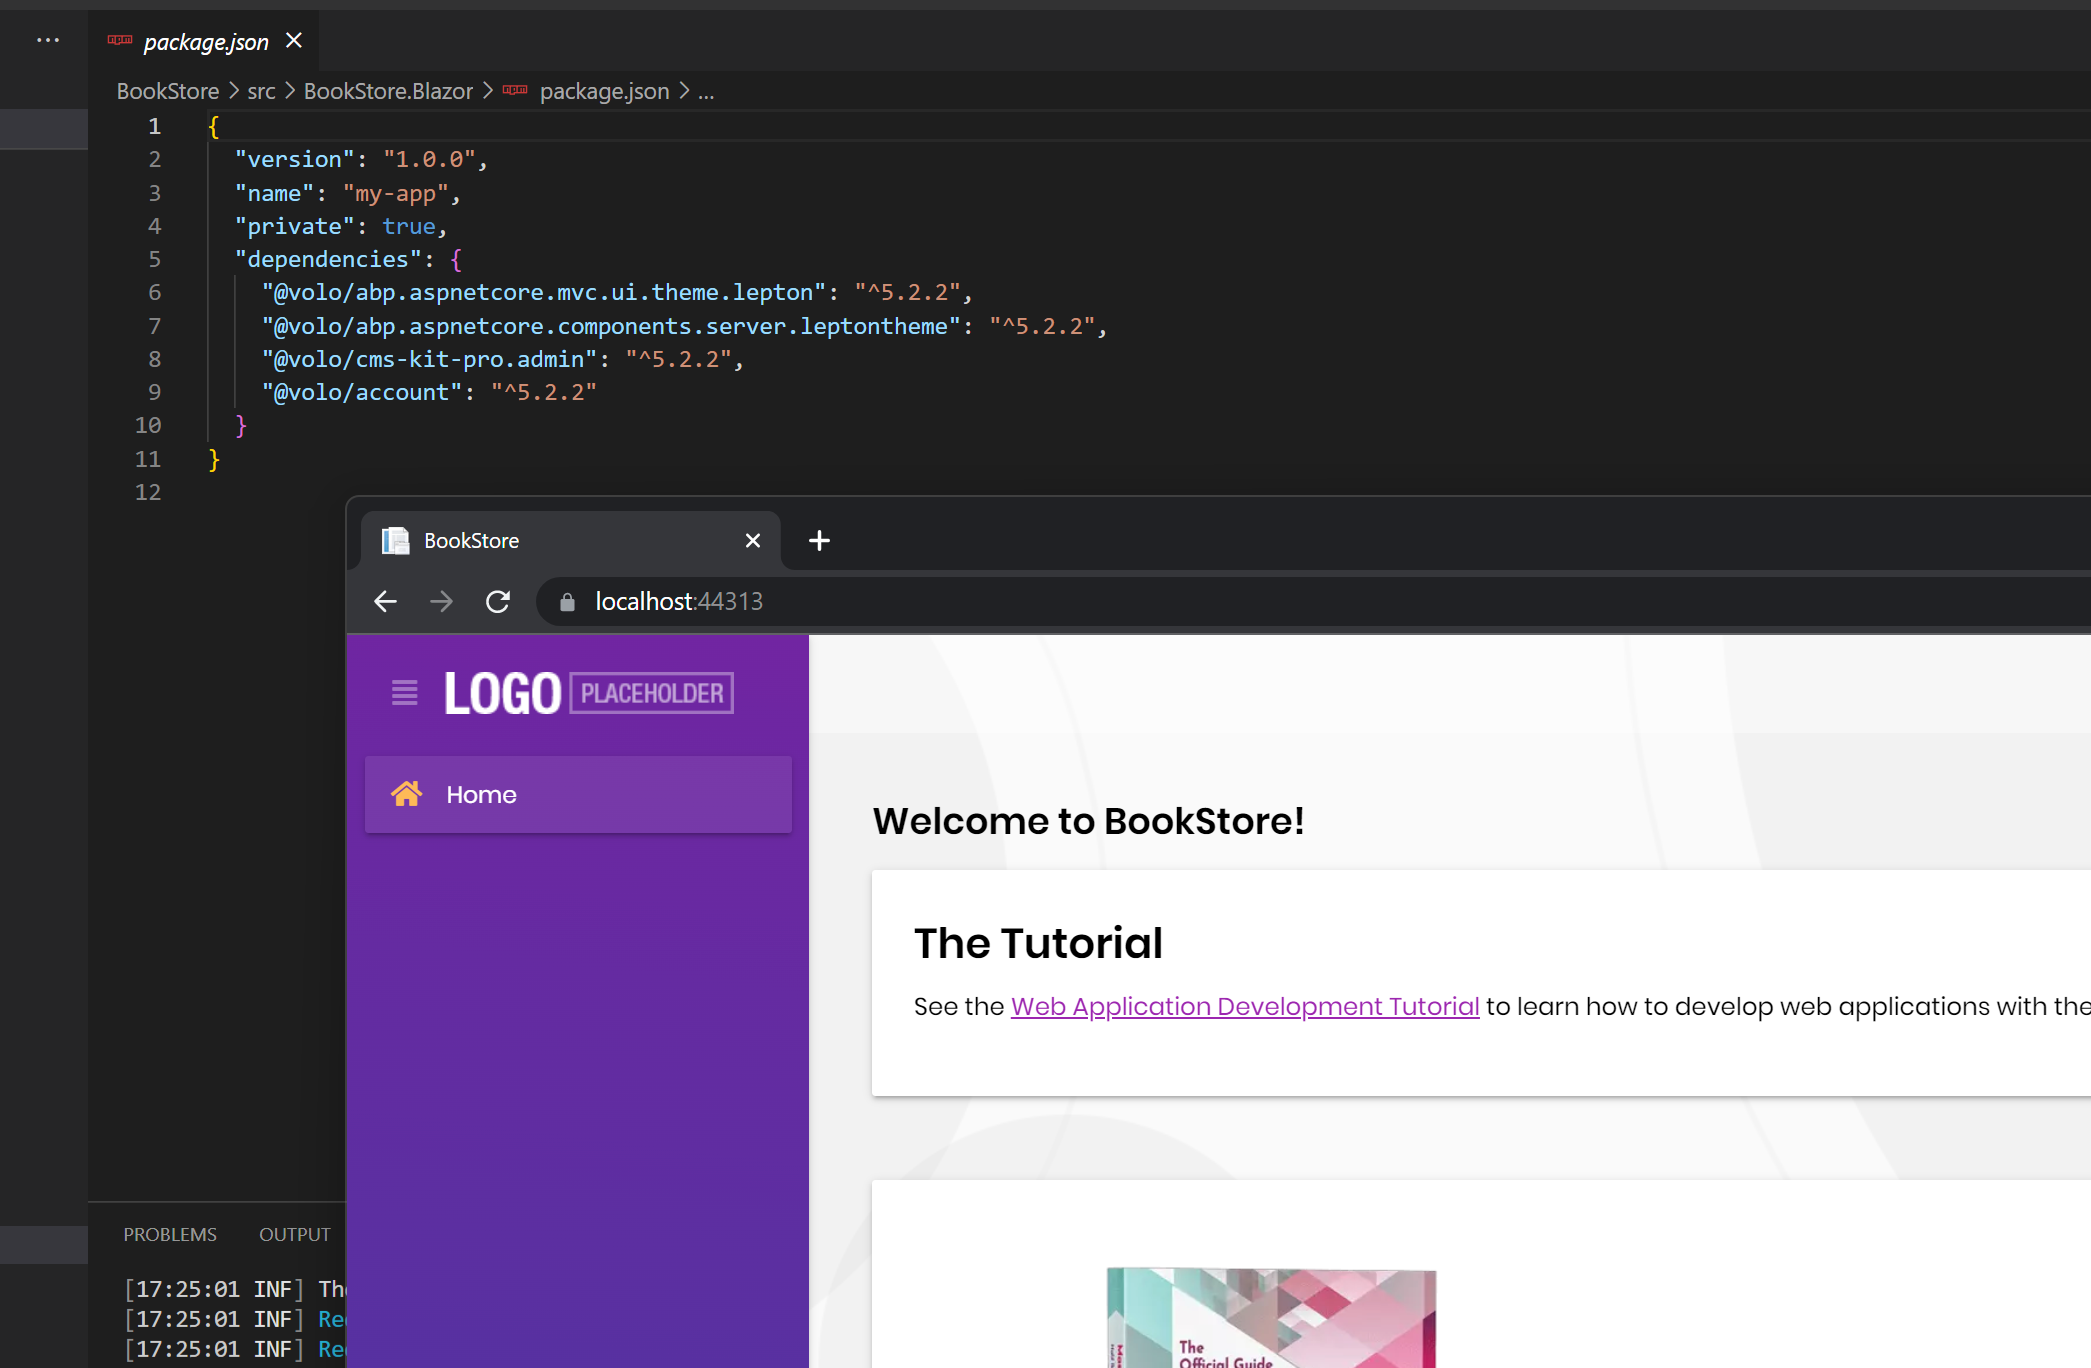The width and height of the screenshot is (2091, 1368).
Task: Click the lock icon in the address bar
Action: 567,601
